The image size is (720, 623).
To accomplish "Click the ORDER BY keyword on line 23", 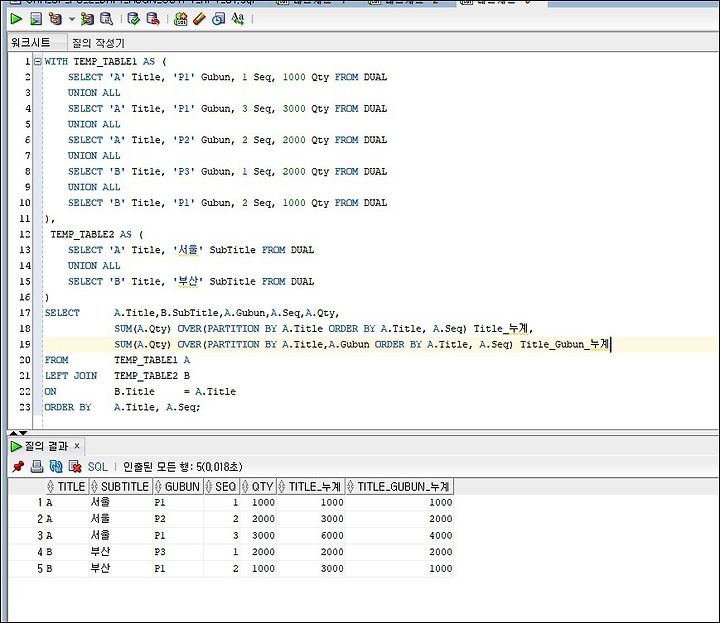I will pyautogui.click(x=68, y=407).
